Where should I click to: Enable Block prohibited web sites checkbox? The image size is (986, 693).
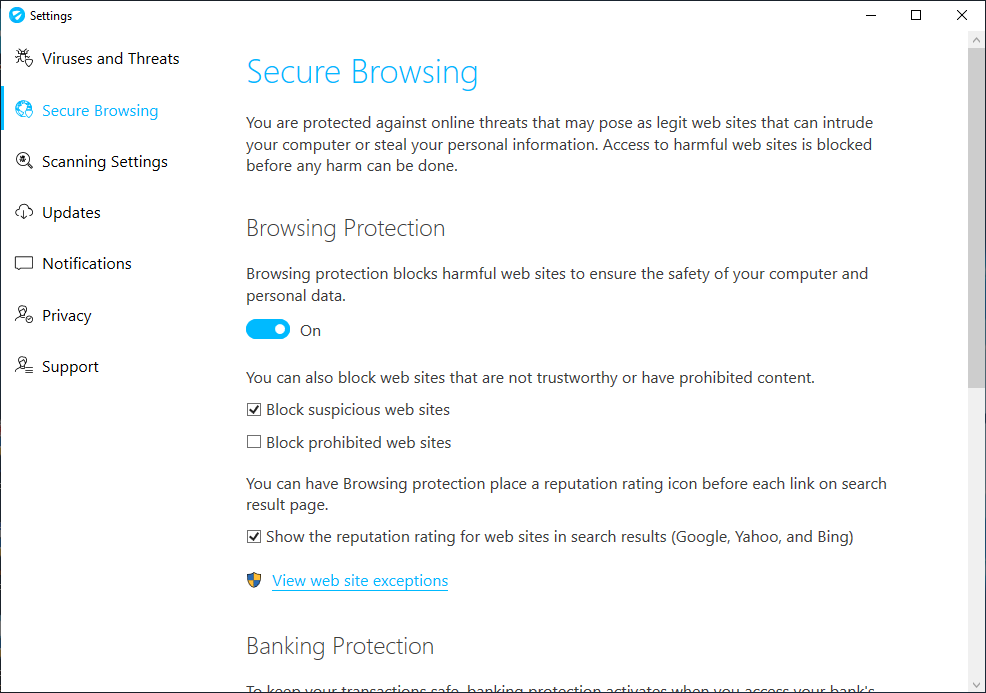[255, 443]
